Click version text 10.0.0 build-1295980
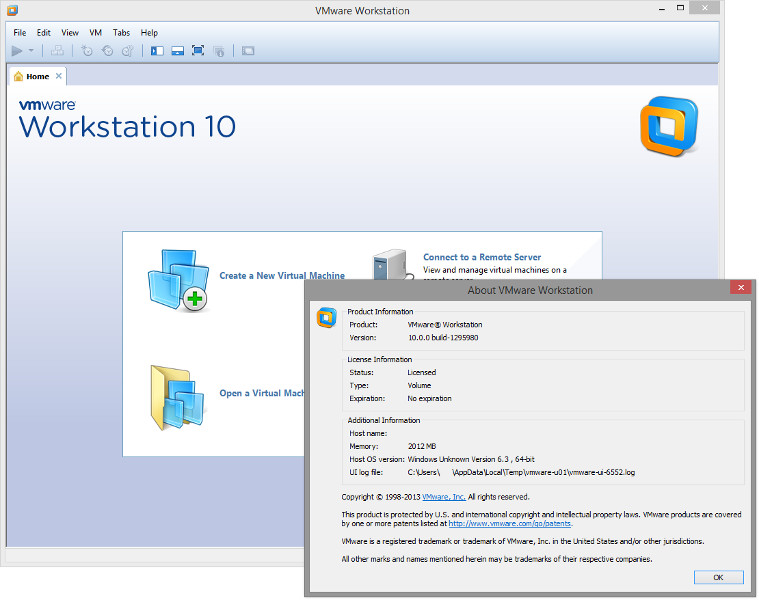Image resolution: width=759 pixels, height=600 pixels. 443,338
